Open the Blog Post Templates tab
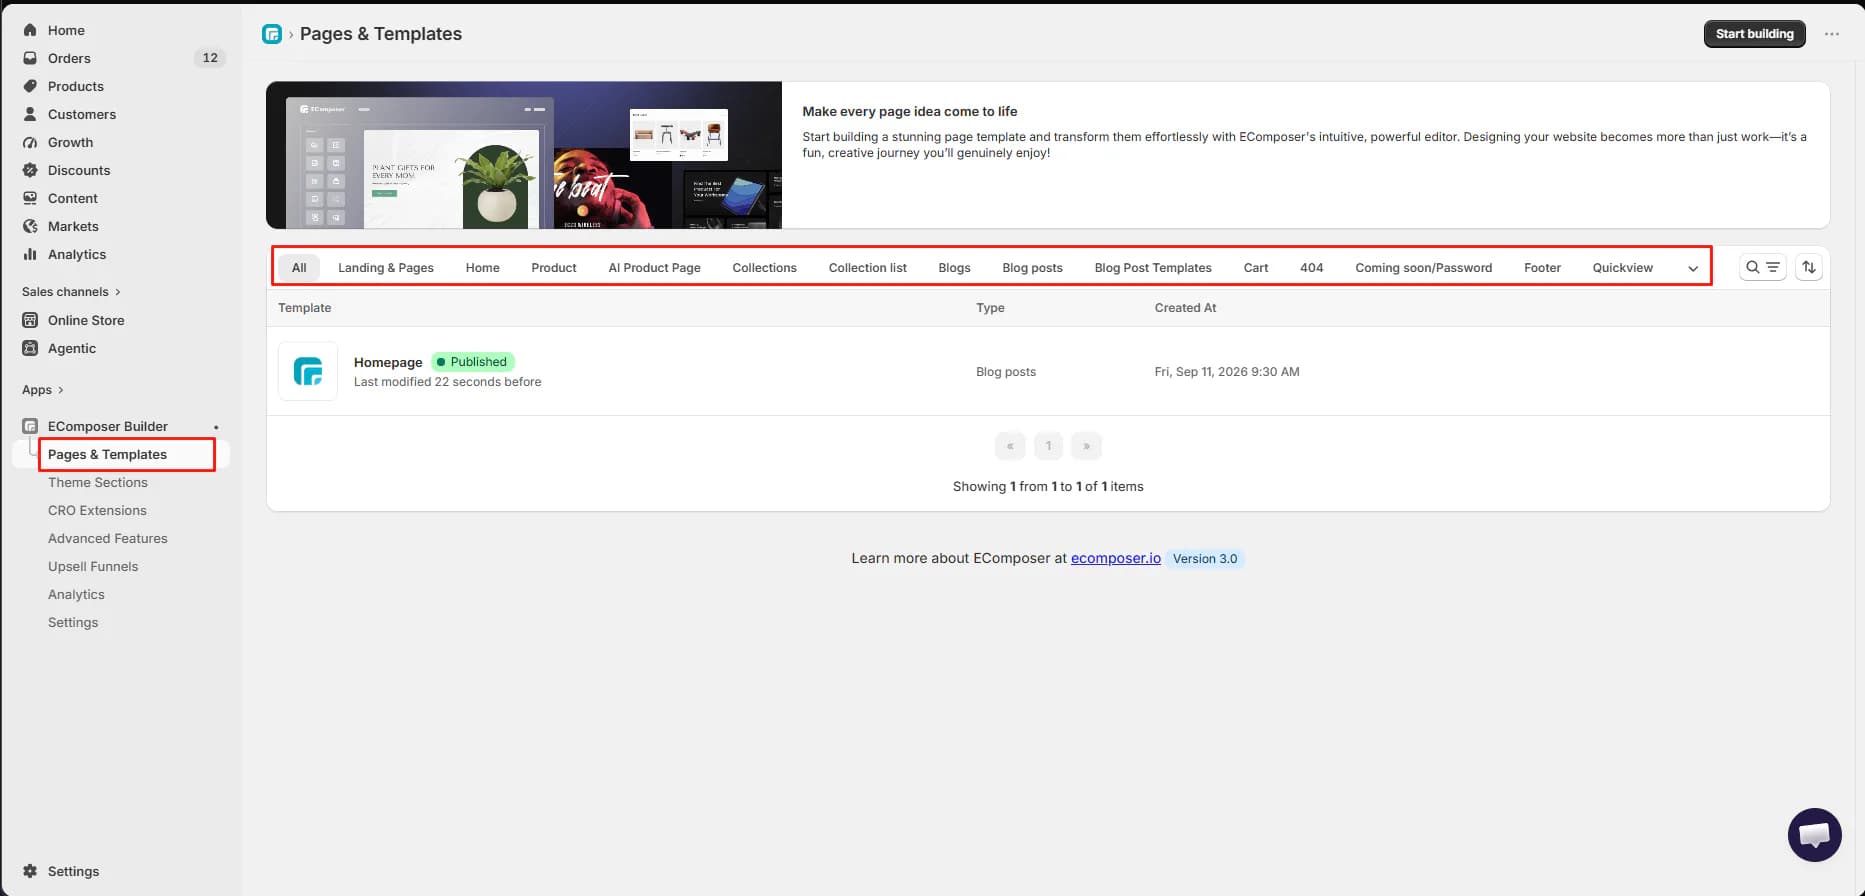Image resolution: width=1865 pixels, height=896 pixels. pos(1153,268)
